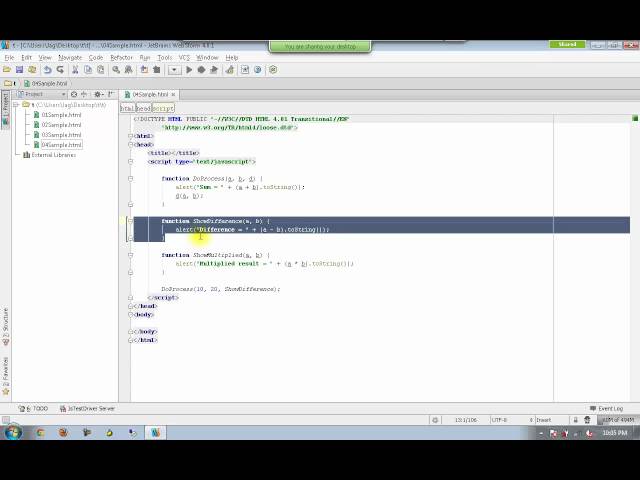
Task: Click the Back navigation toolbar icon
Action: [x=144, y=70]
